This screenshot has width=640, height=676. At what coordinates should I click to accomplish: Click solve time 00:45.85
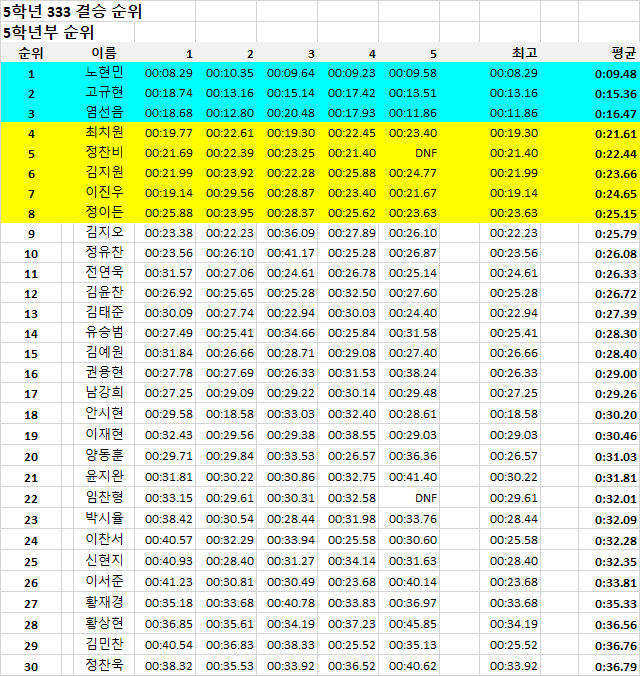point(413,624)
